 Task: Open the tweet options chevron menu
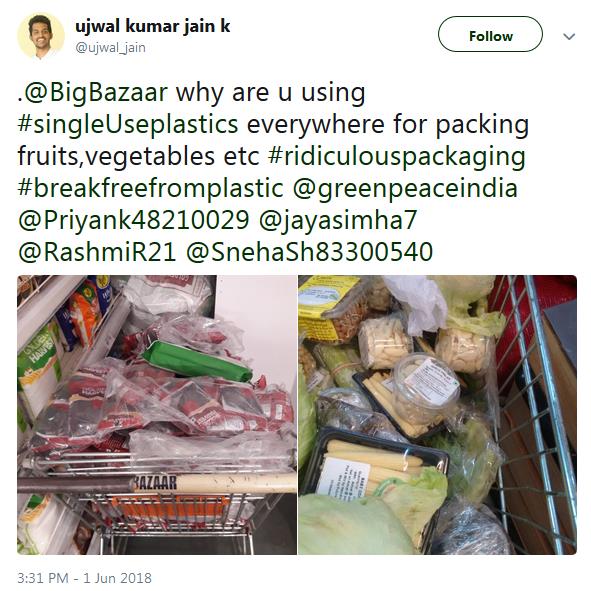point(569,36)
